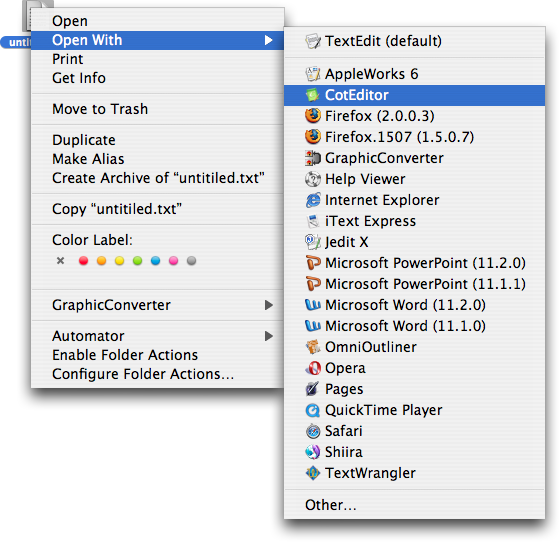This screenshot has width=559, height=542.
Task: Open file with TextWrangler label
Action: tap(370, 473)
